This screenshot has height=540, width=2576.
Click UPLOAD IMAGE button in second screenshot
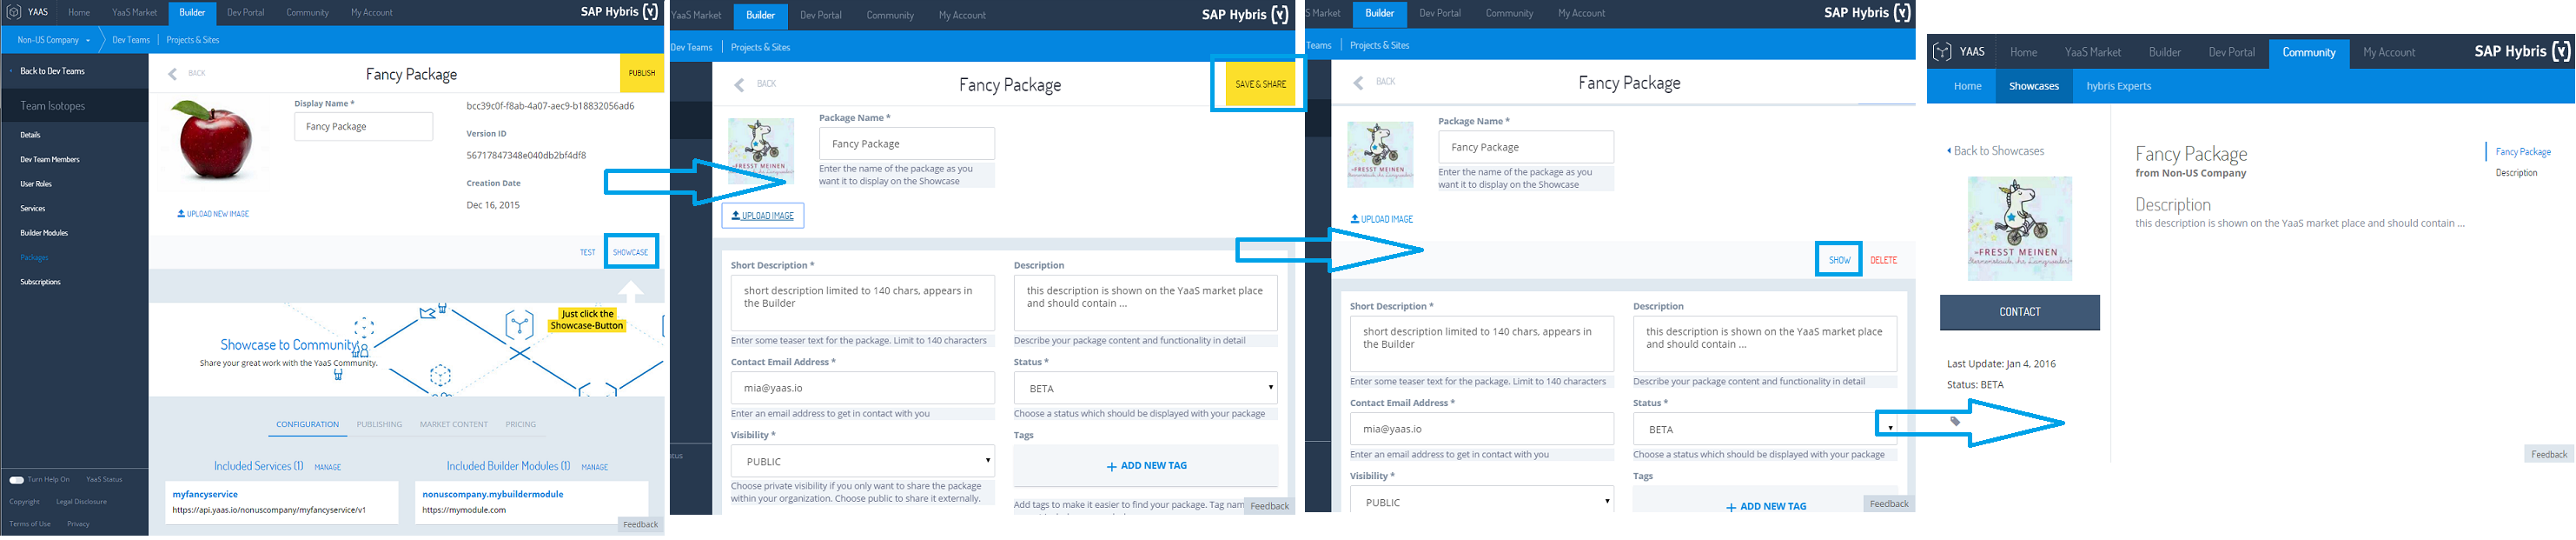coord(763,215)
